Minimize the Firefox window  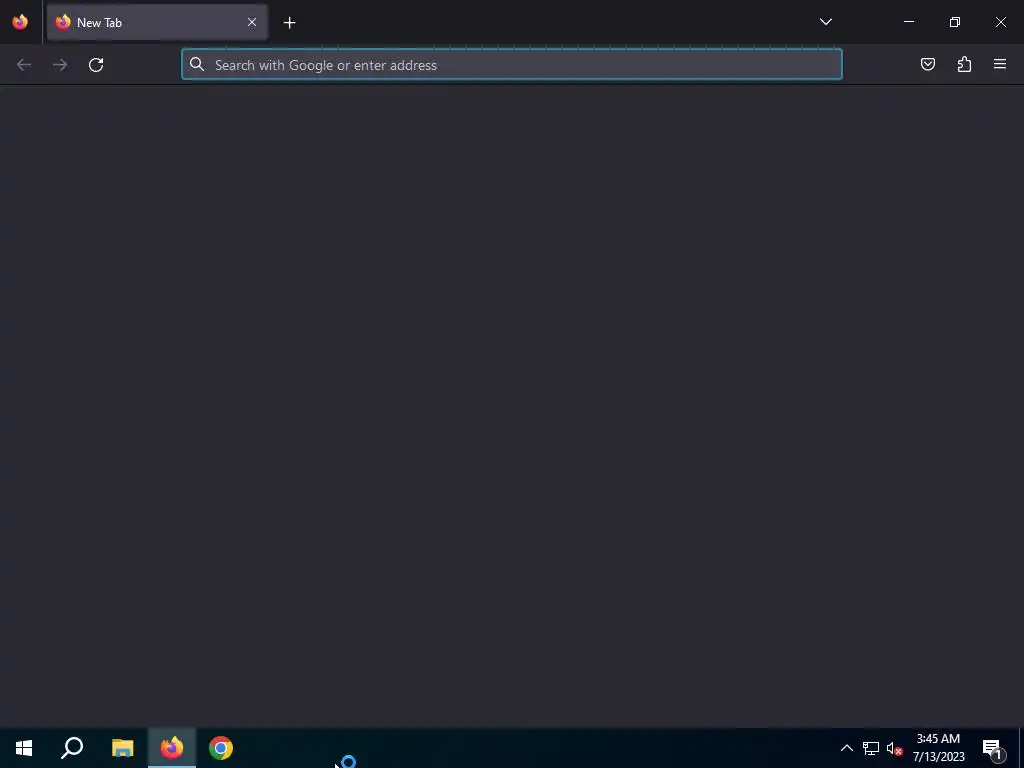908,22
